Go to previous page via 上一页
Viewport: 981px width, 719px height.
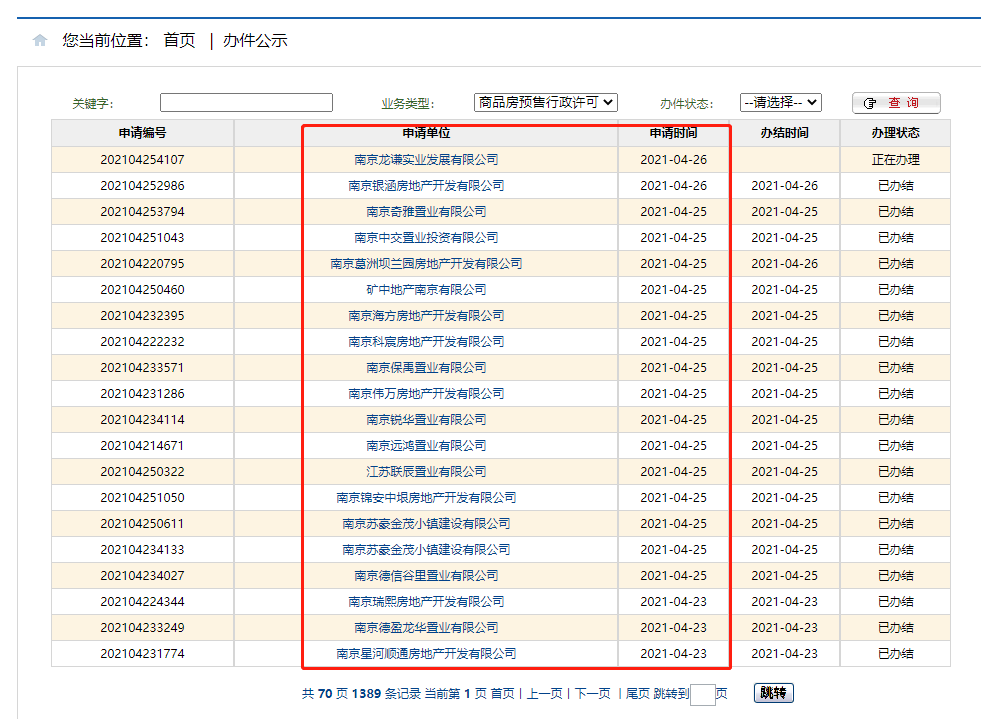pos(545,694)
